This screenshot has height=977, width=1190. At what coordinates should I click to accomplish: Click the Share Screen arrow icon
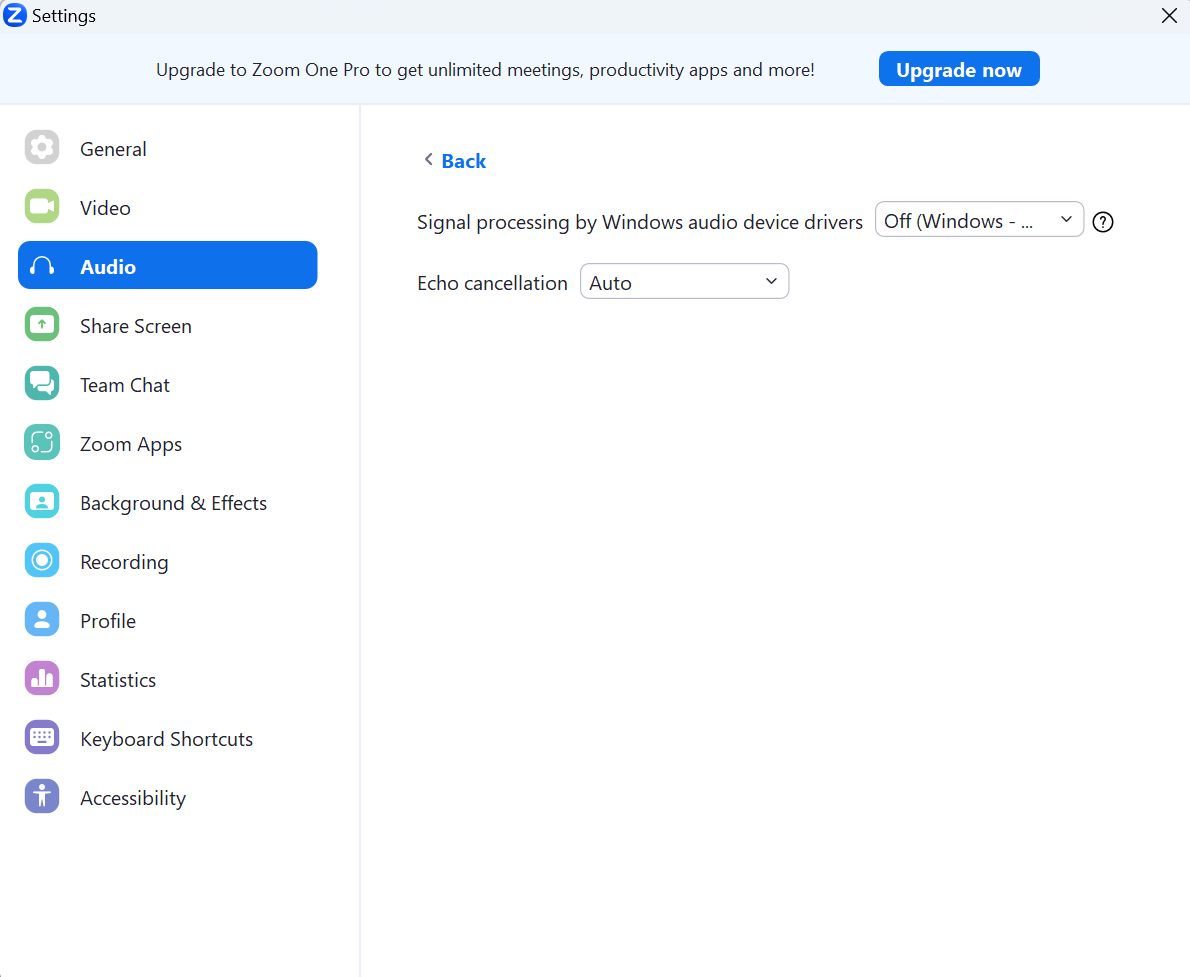(42, 324)
